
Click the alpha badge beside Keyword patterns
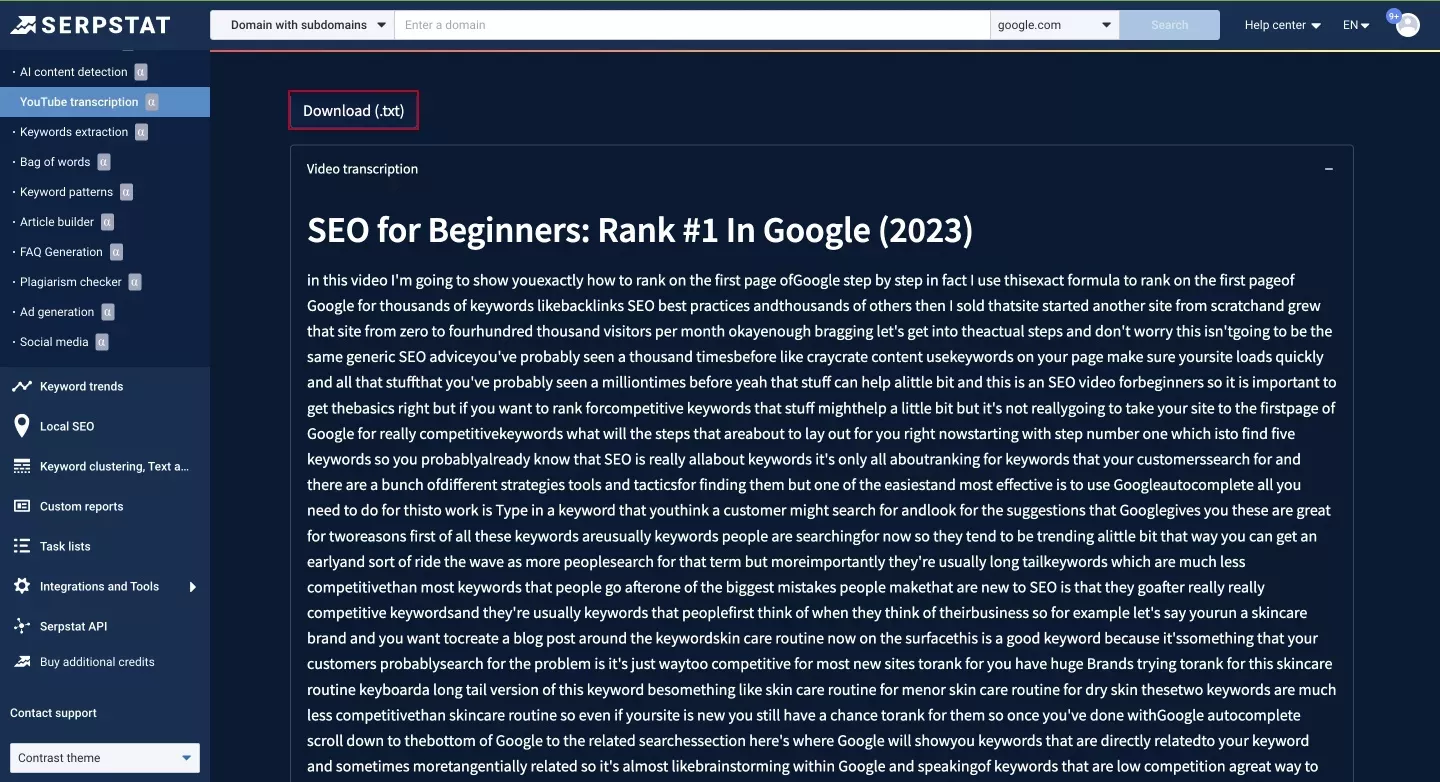point(126,192)
